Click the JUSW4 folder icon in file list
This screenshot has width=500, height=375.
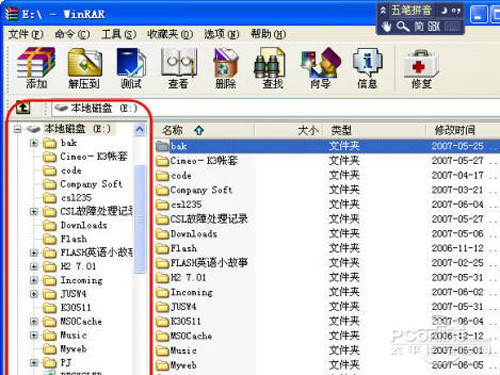[x=163, y=307]
